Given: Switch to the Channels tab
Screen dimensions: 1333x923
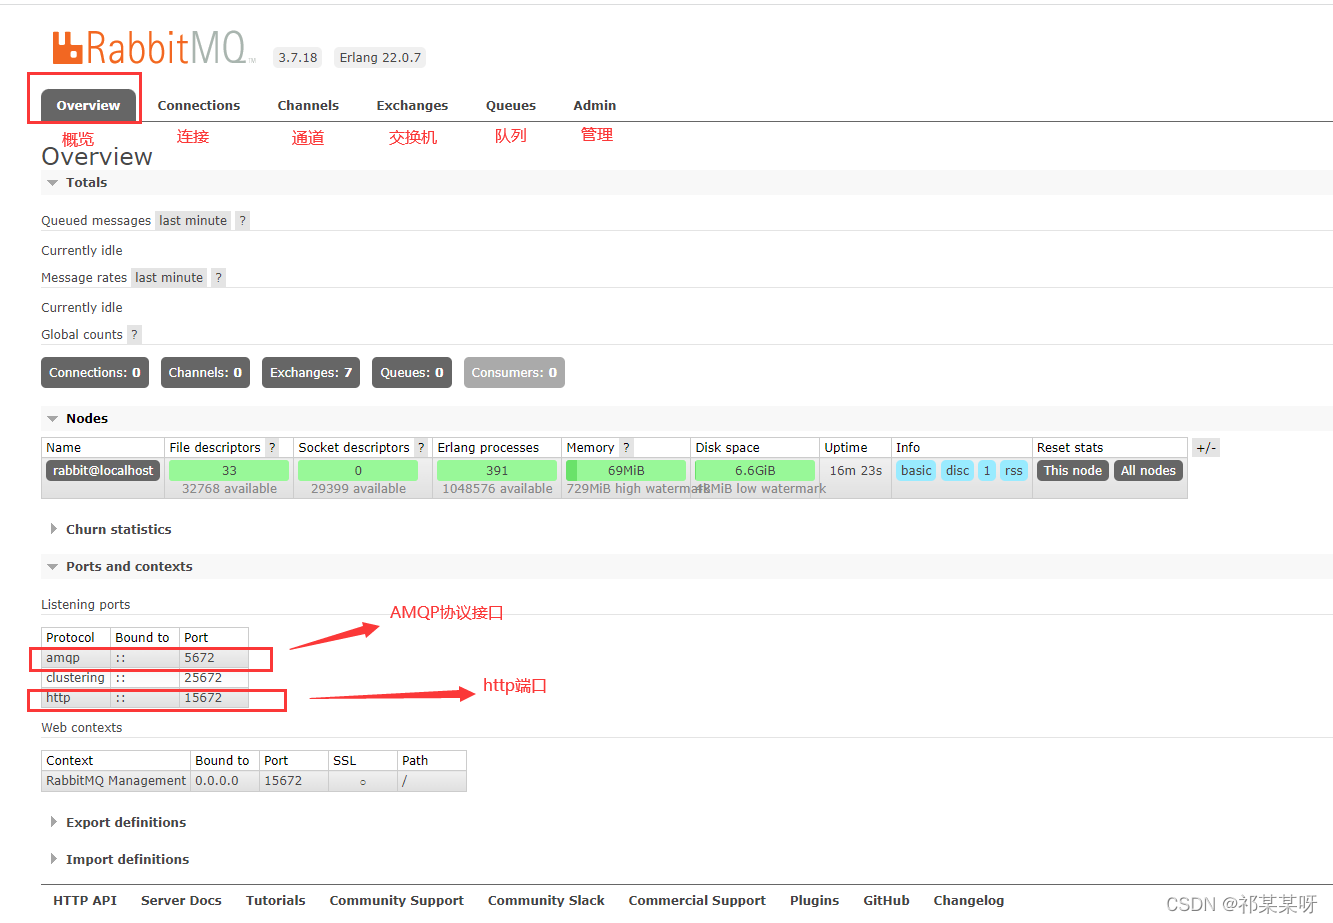Looking at the screenshot, I should [x=308, y=105].
